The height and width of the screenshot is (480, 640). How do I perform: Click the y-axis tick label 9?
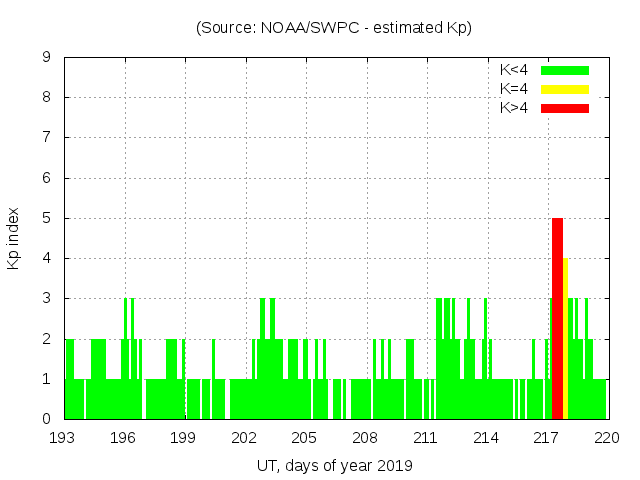(x=46, y=58)
